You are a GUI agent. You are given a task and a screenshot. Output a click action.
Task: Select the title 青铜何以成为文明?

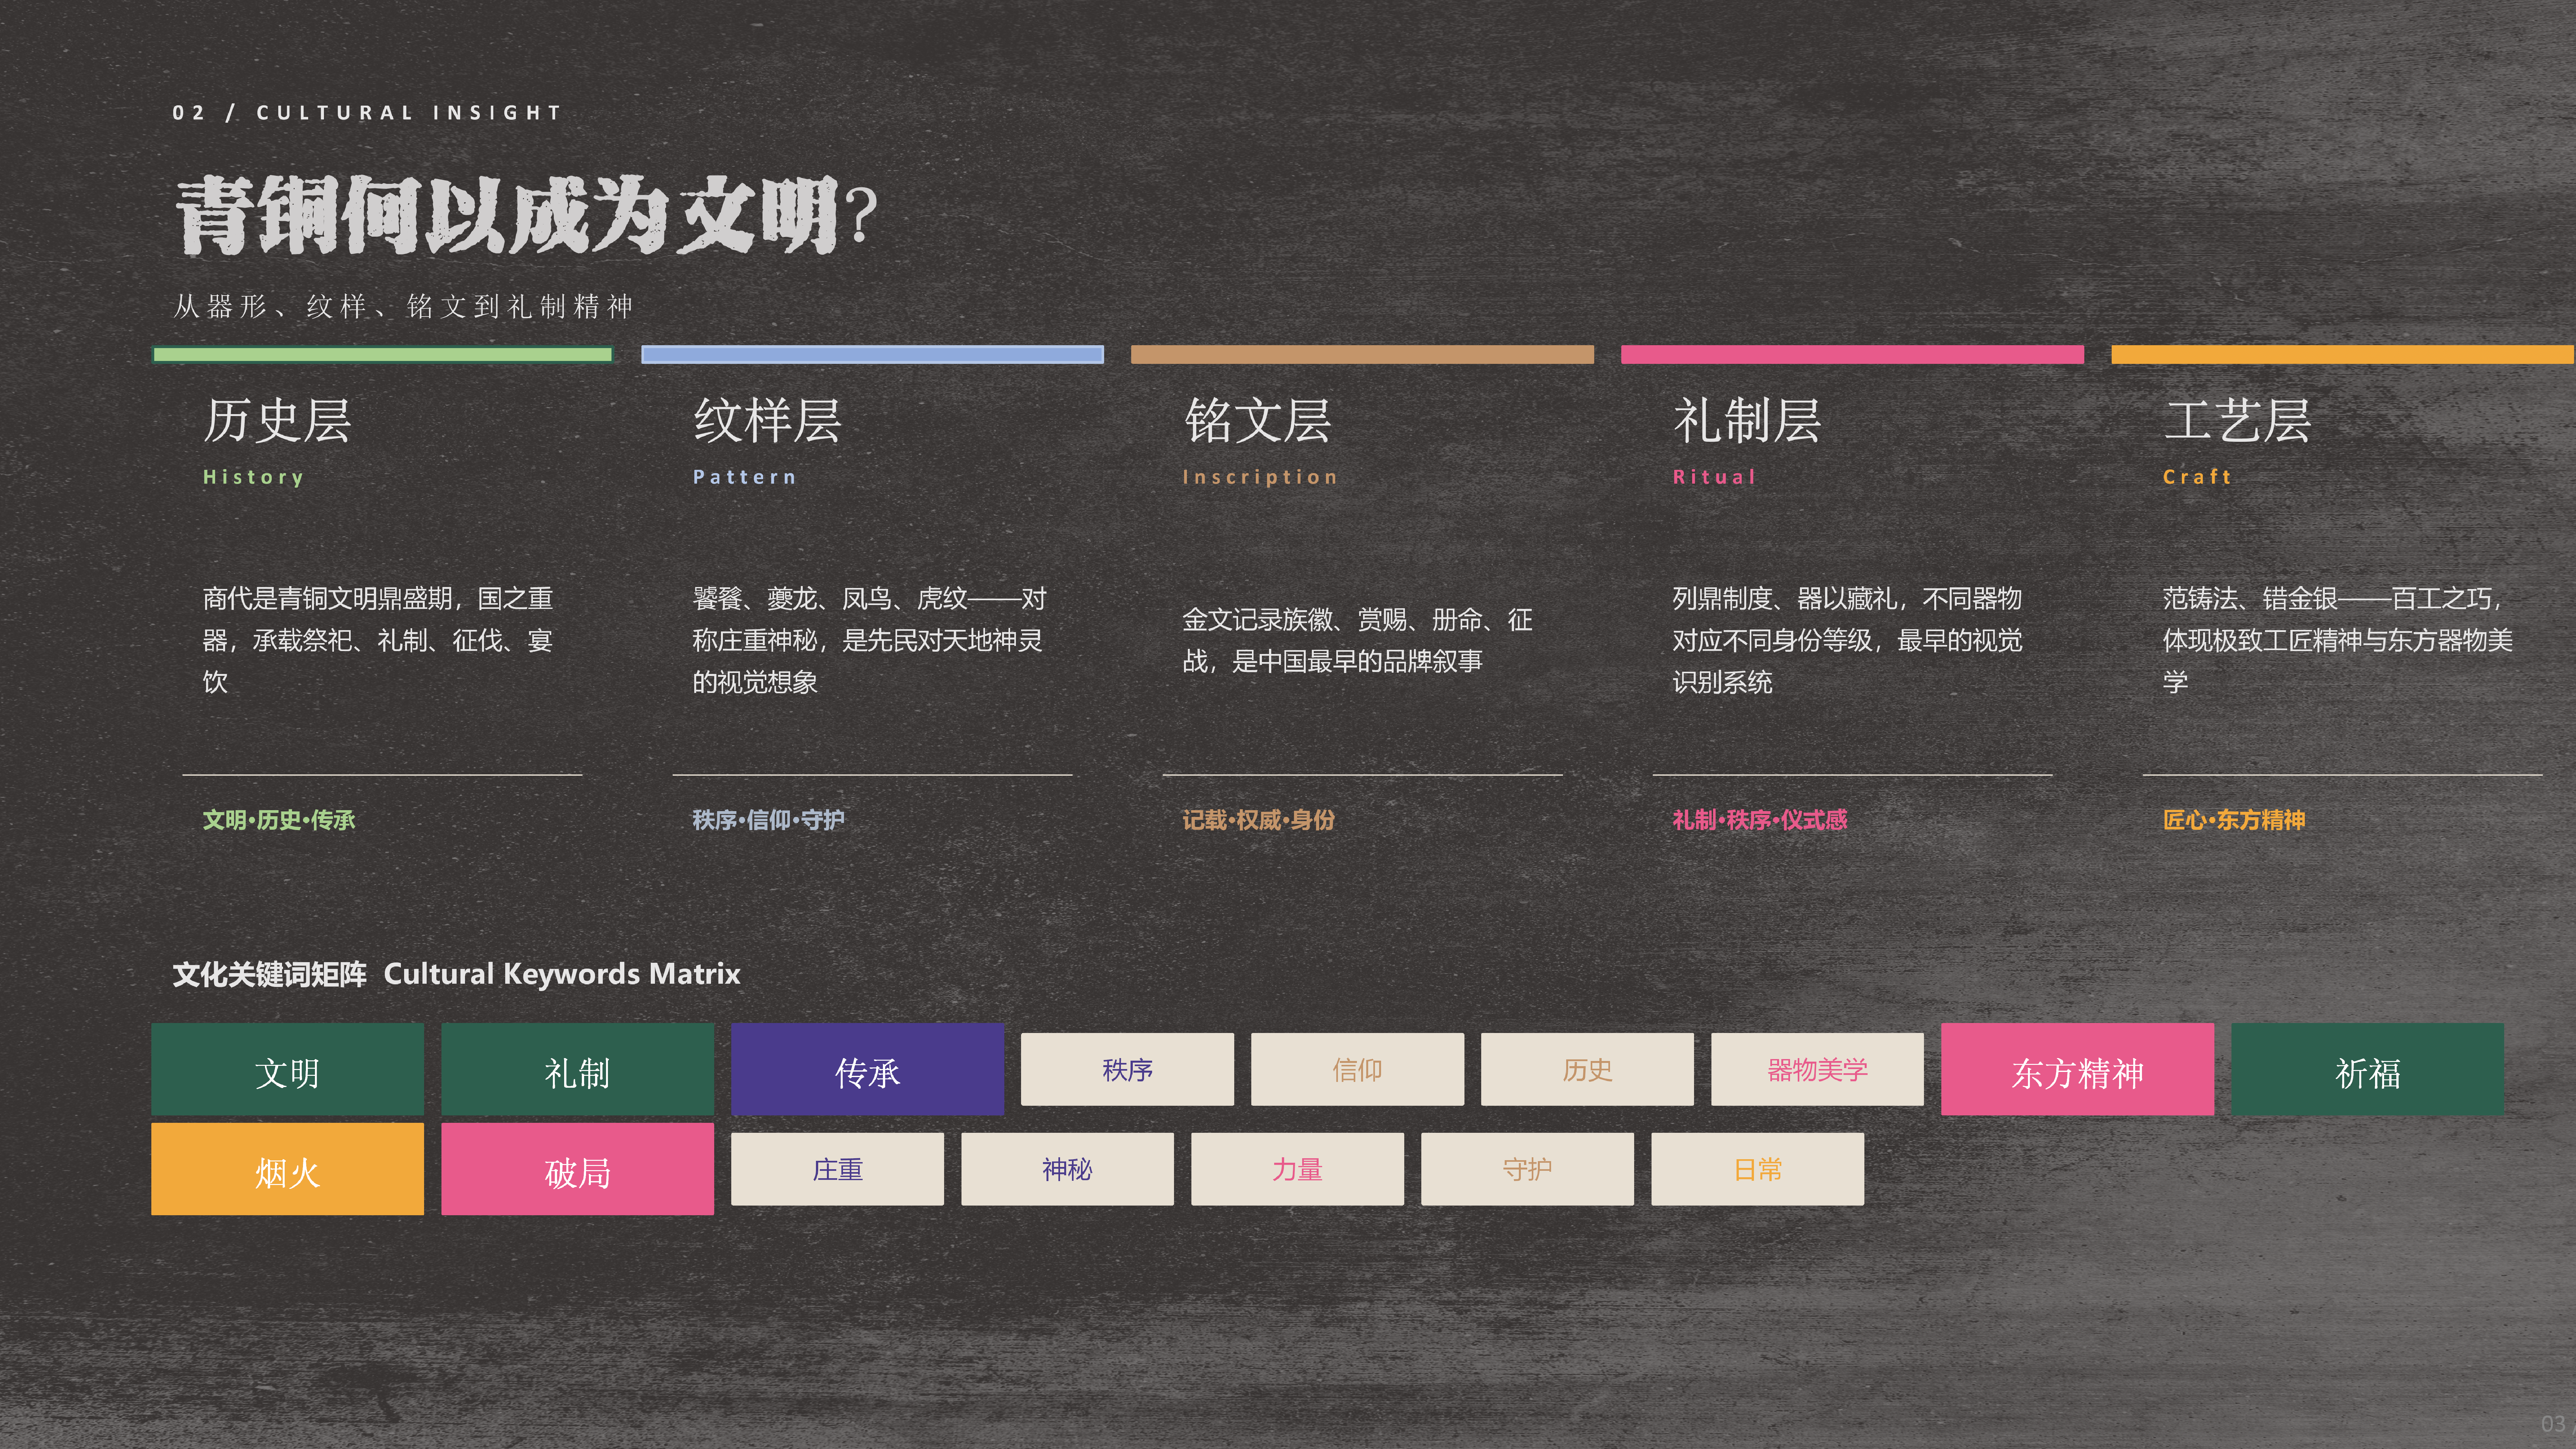(527, 215)
